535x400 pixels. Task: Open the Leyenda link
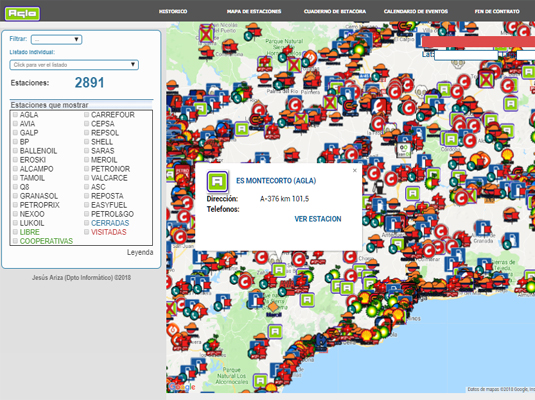point(140,253)
